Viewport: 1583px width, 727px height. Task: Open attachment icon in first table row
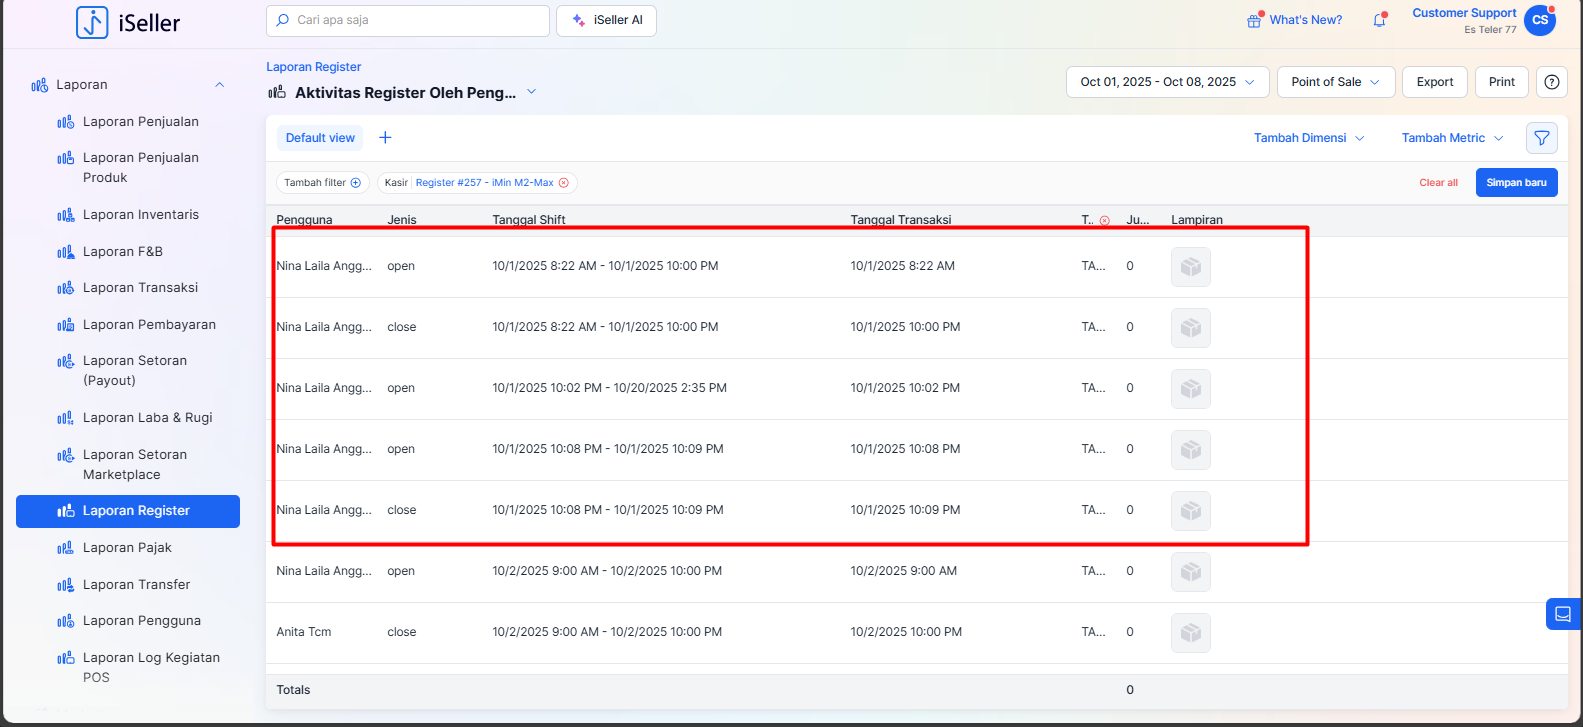(x=1190, y=267)
